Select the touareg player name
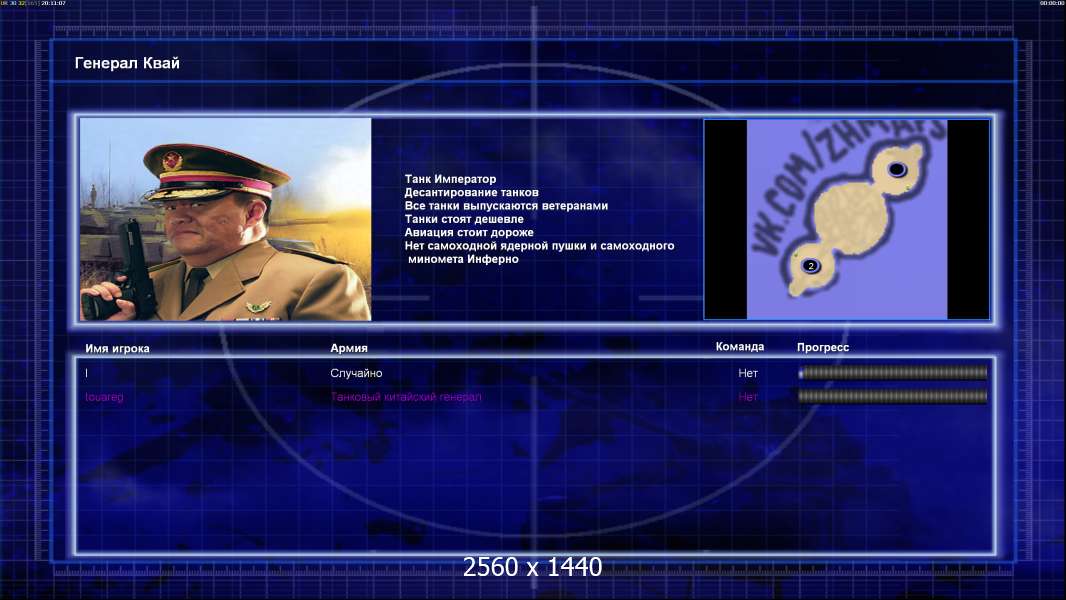The width and height of the screenshot is (1066, 600). (x=104, y=397)
